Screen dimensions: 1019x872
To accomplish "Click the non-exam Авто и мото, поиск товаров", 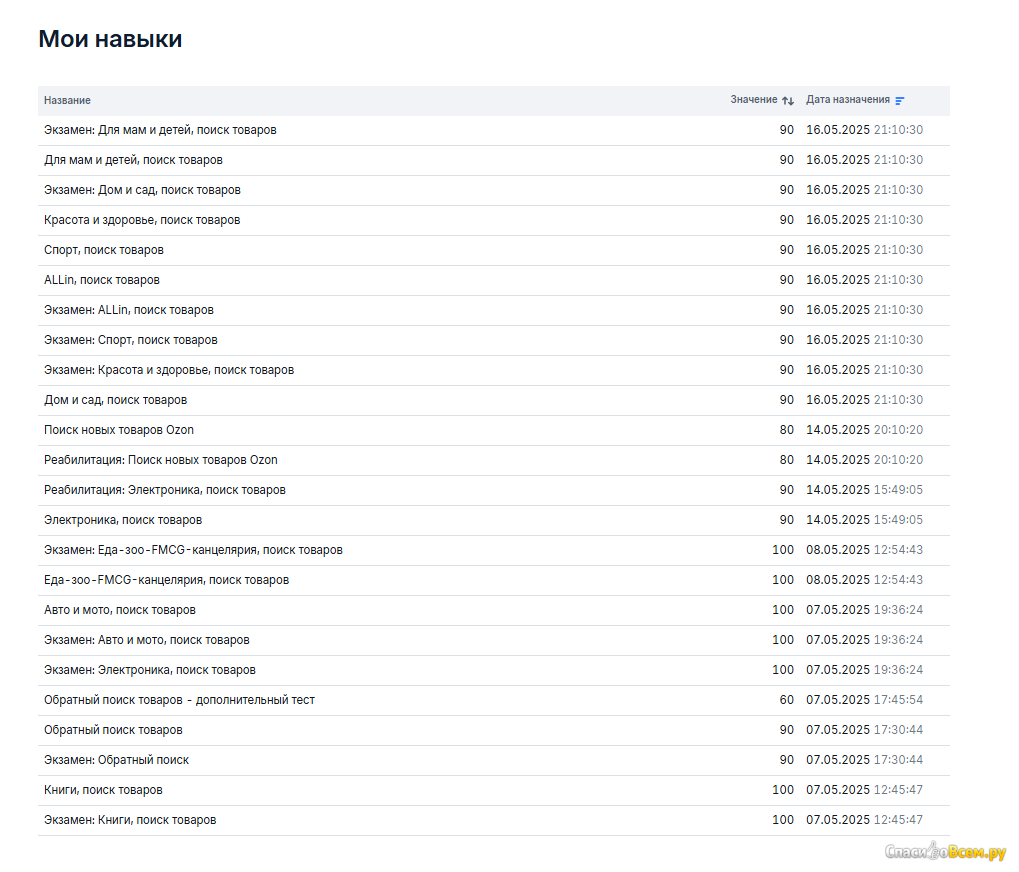I will [120, 610].
